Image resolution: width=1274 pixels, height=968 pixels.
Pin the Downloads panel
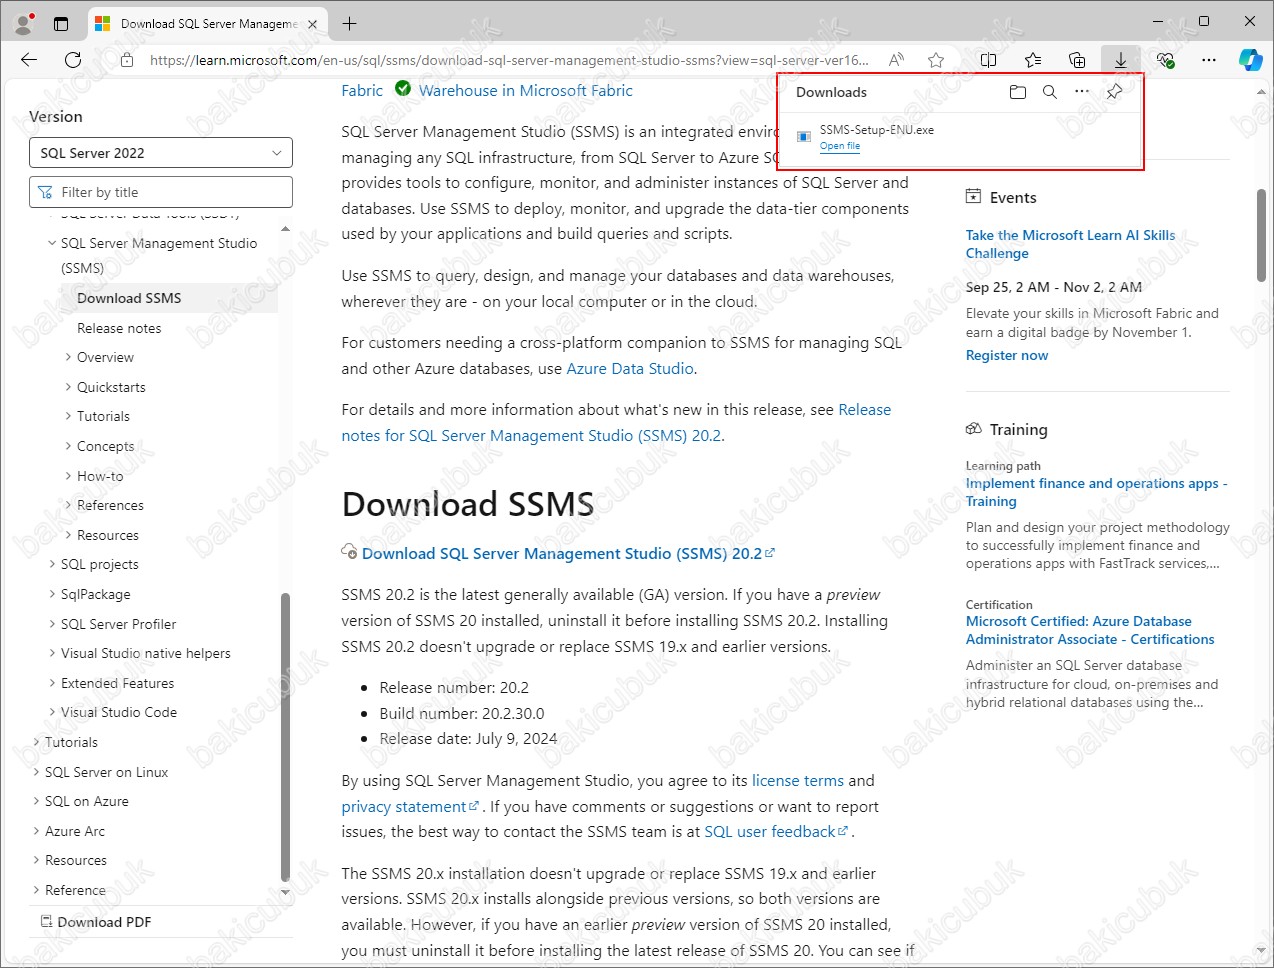[1114, 92]
